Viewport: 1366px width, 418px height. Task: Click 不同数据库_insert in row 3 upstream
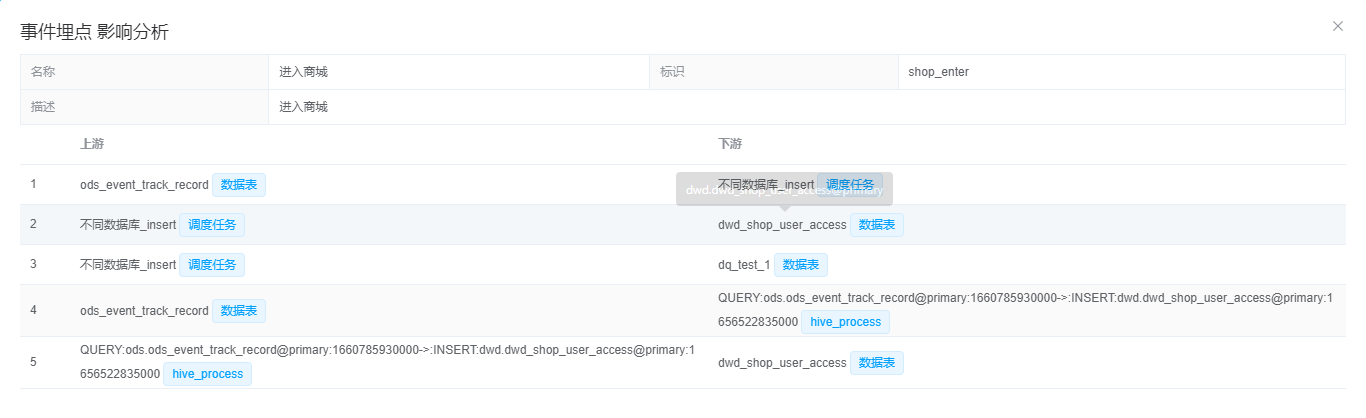[x=127, y=265]
